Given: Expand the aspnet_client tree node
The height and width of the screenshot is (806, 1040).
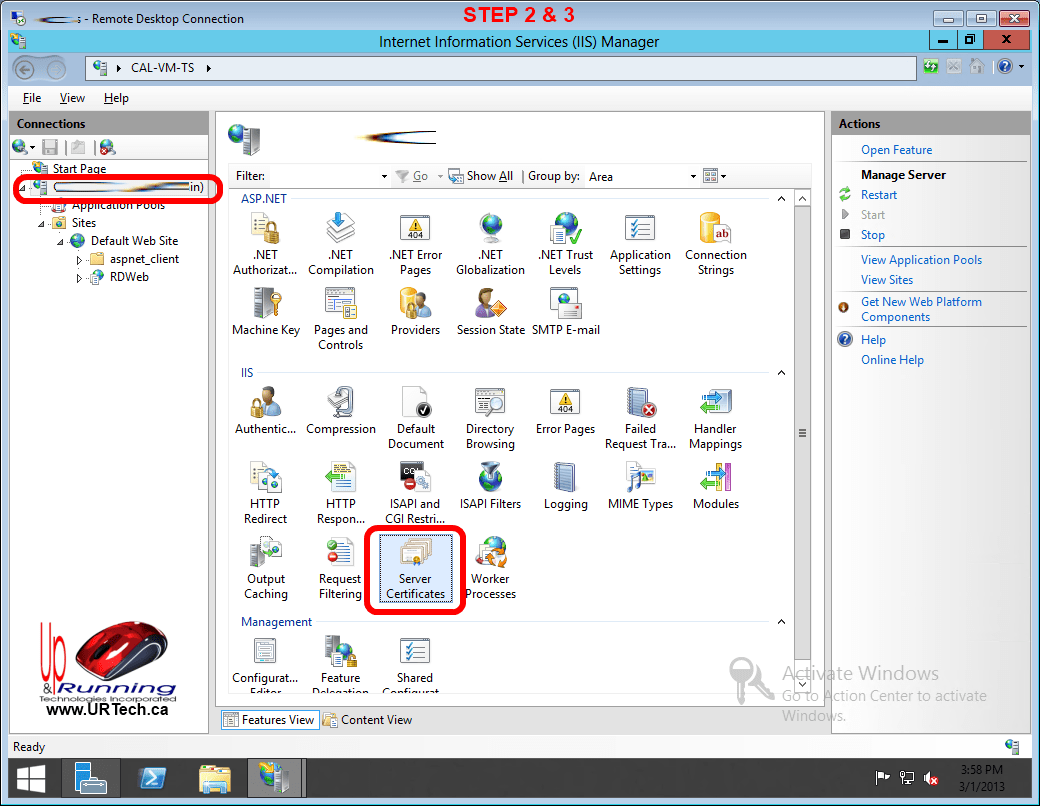Looking at the screenshot, I should [x=80, y=259].
